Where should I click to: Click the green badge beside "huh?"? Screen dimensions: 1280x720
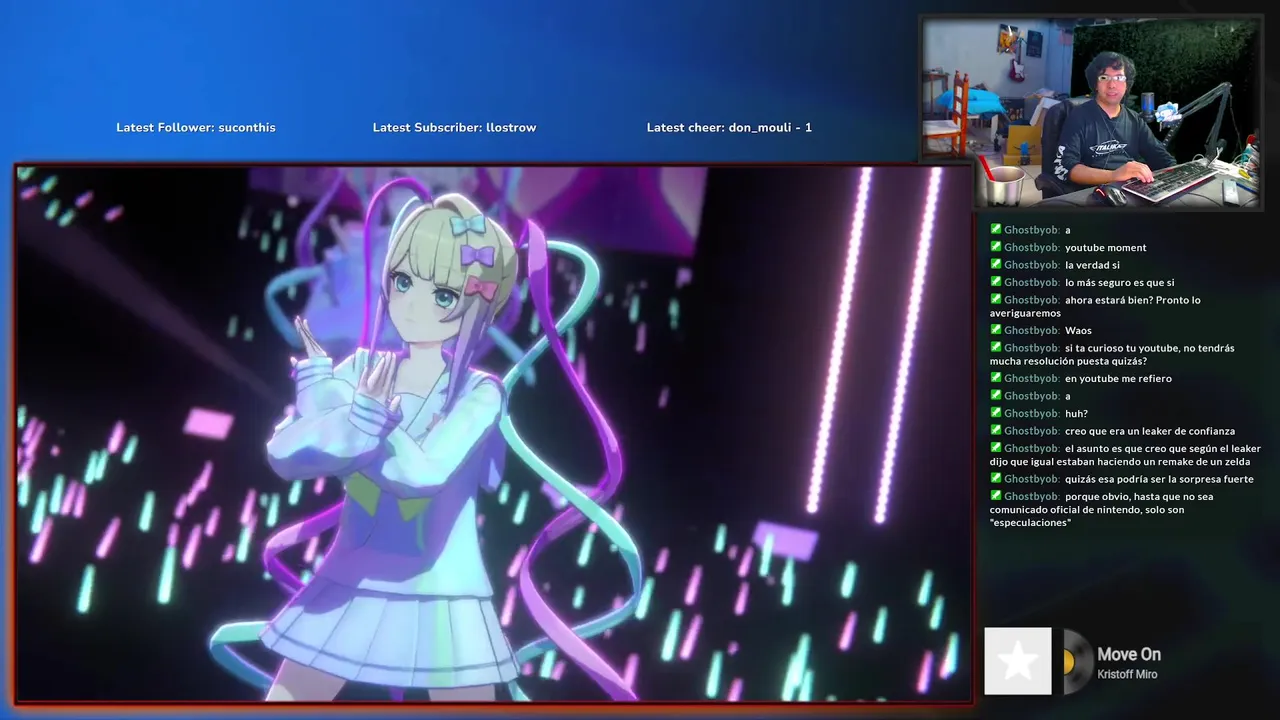(996, 413)
